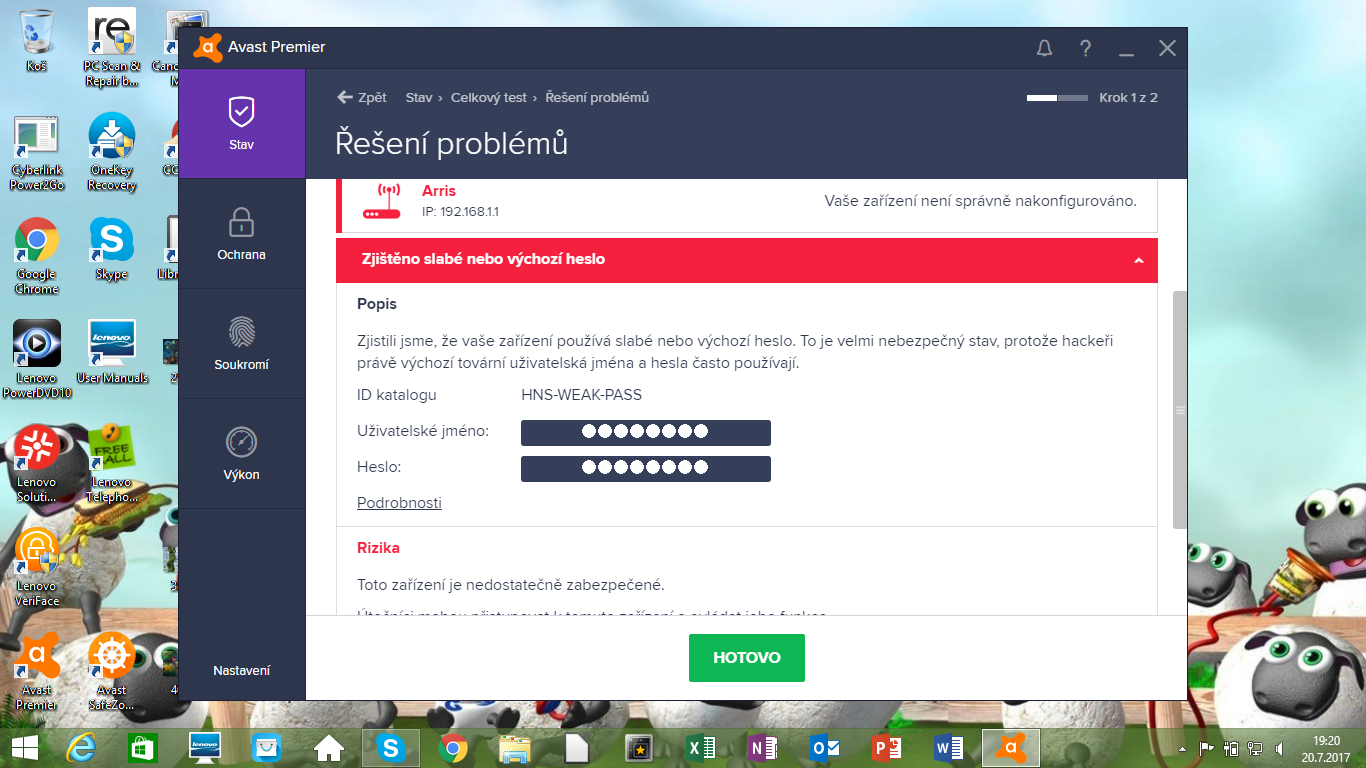Screen dimensions: 1366x768
Task: Click the Krok 1 z 2 progress bar
Action: 1057,98
